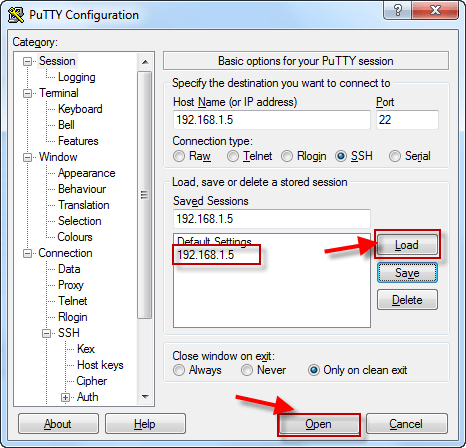Open the Appearance settings panel

coord(86,173)
